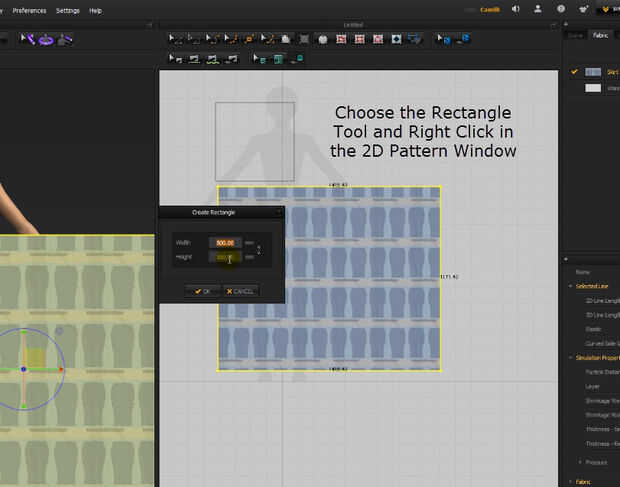Collapse the Simulation Properties section
Image resolution: width=620 pixels, height=487 pixels.
point(570,357)
